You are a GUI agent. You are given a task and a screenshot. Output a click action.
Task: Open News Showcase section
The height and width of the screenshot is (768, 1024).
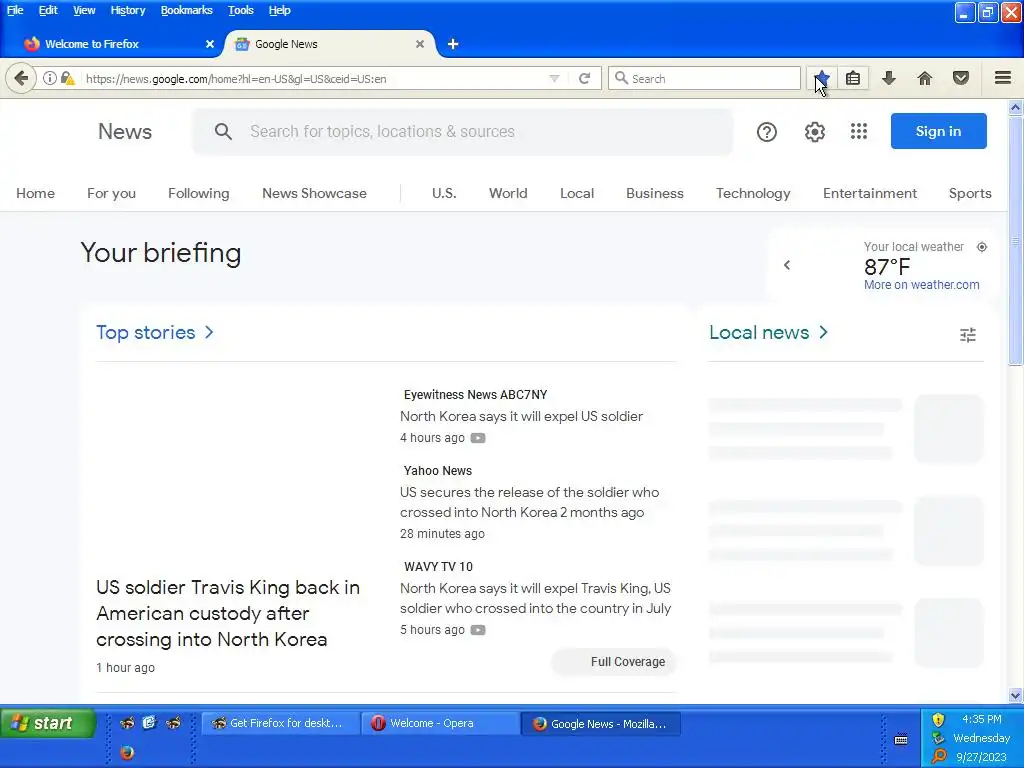click(314, 193)
